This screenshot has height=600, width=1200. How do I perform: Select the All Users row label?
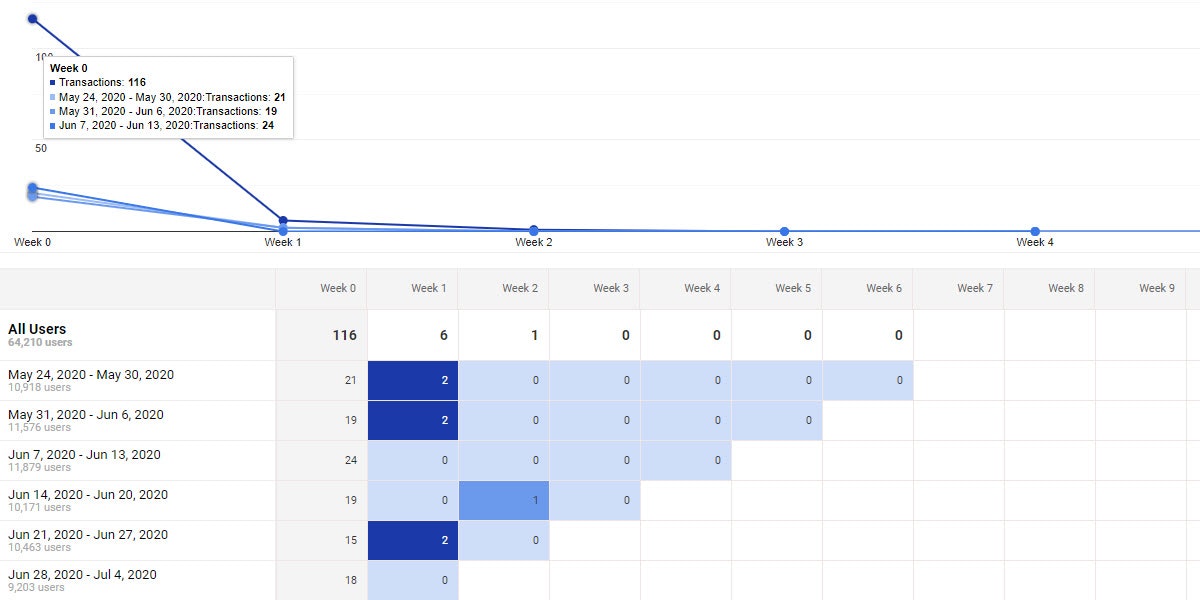(x=37, y=329)
